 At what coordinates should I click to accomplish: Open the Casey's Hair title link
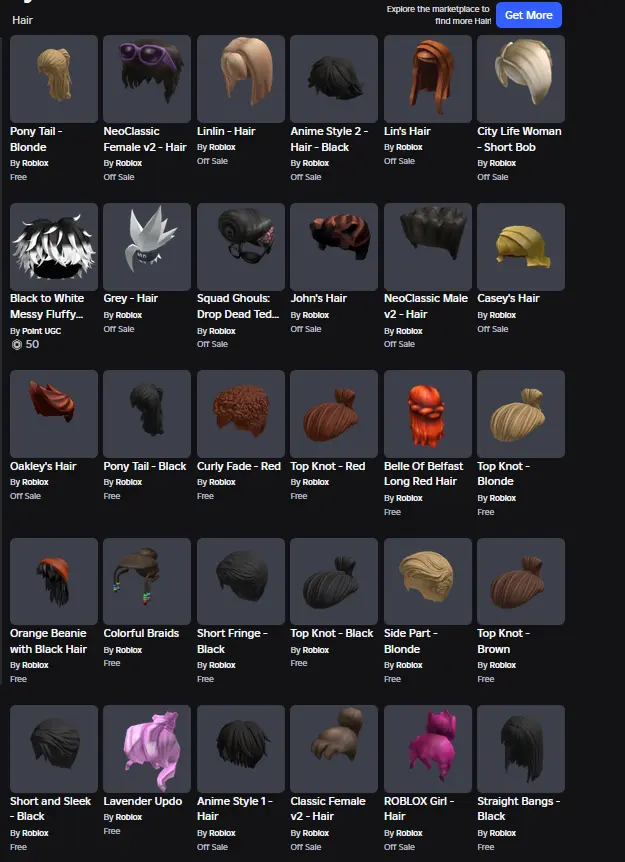[508, 299]
